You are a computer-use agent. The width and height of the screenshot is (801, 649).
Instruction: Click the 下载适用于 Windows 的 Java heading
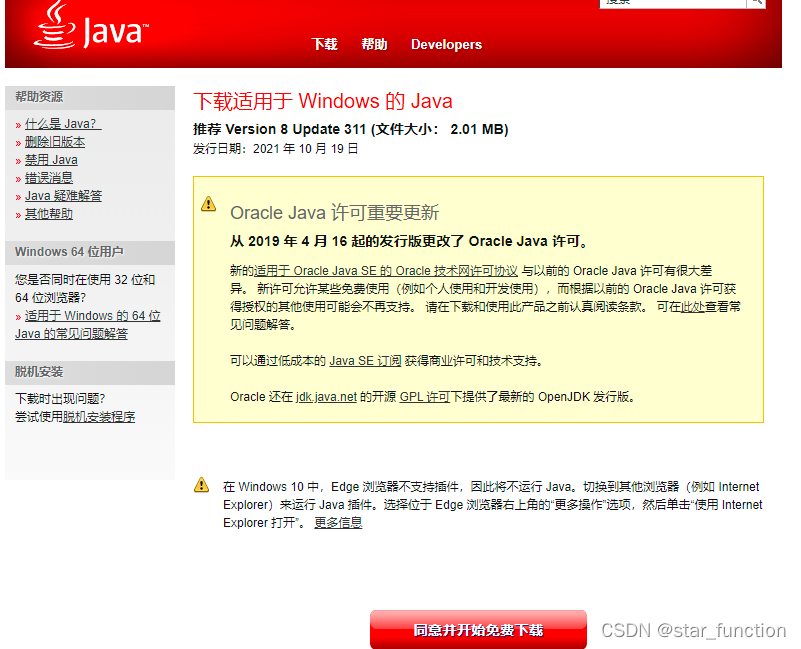click(323, 101)
